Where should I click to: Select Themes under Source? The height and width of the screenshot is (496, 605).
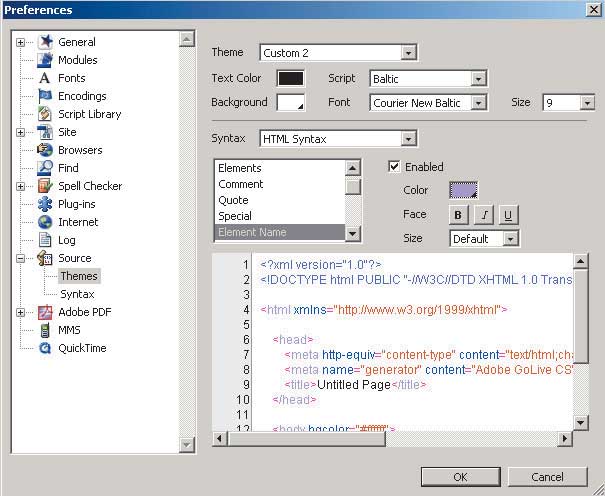(79, 276)
